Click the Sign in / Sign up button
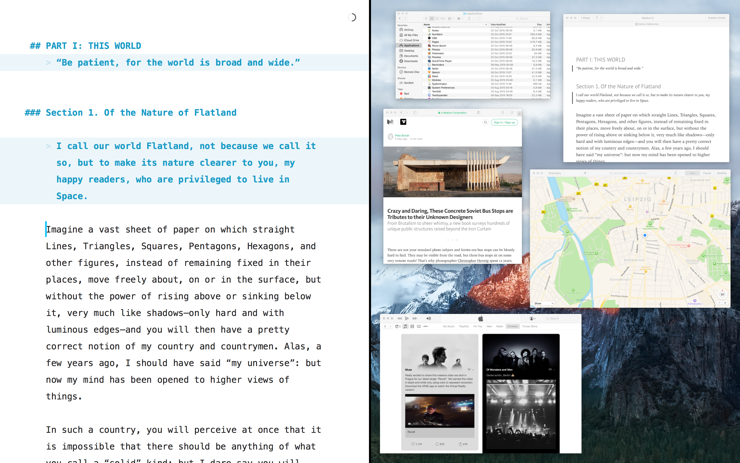The height and width of the screenshot is (463, 740). click(505, 122)
